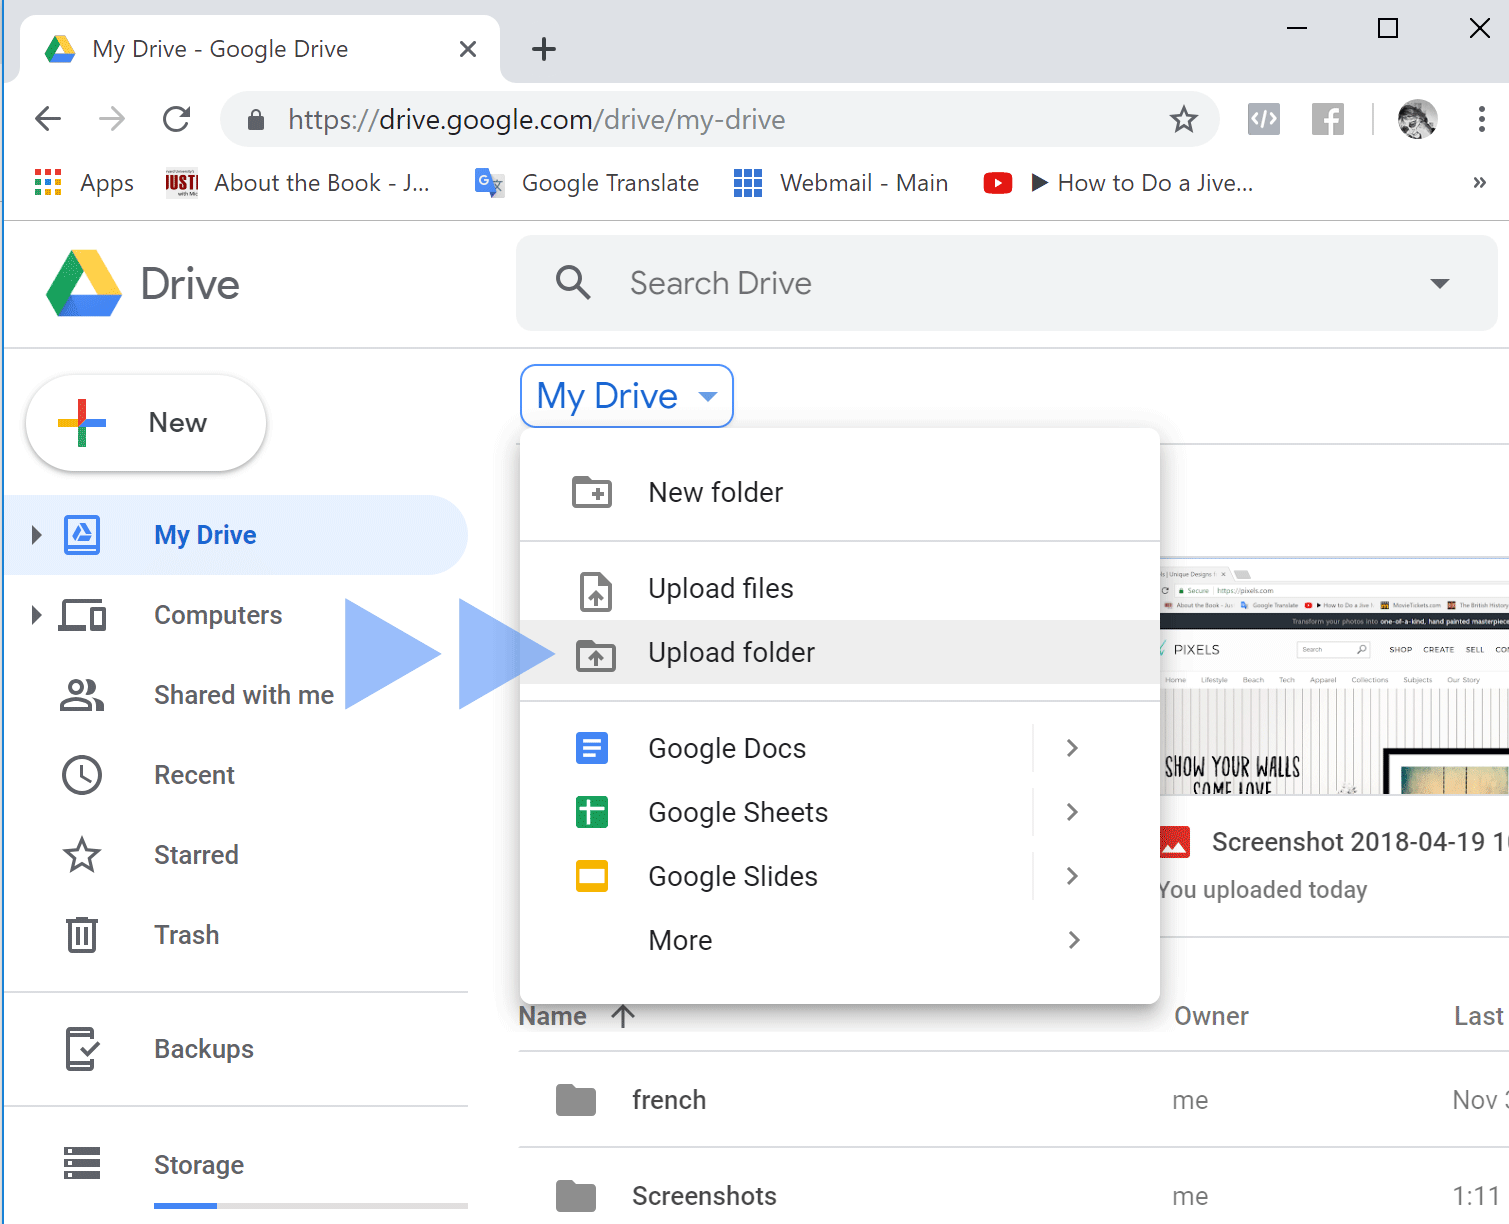Image resolution: width=1509 pixels, height=1224 pixels.
Task: Click the Storage usage bar
Action: tap(310, 1206)
